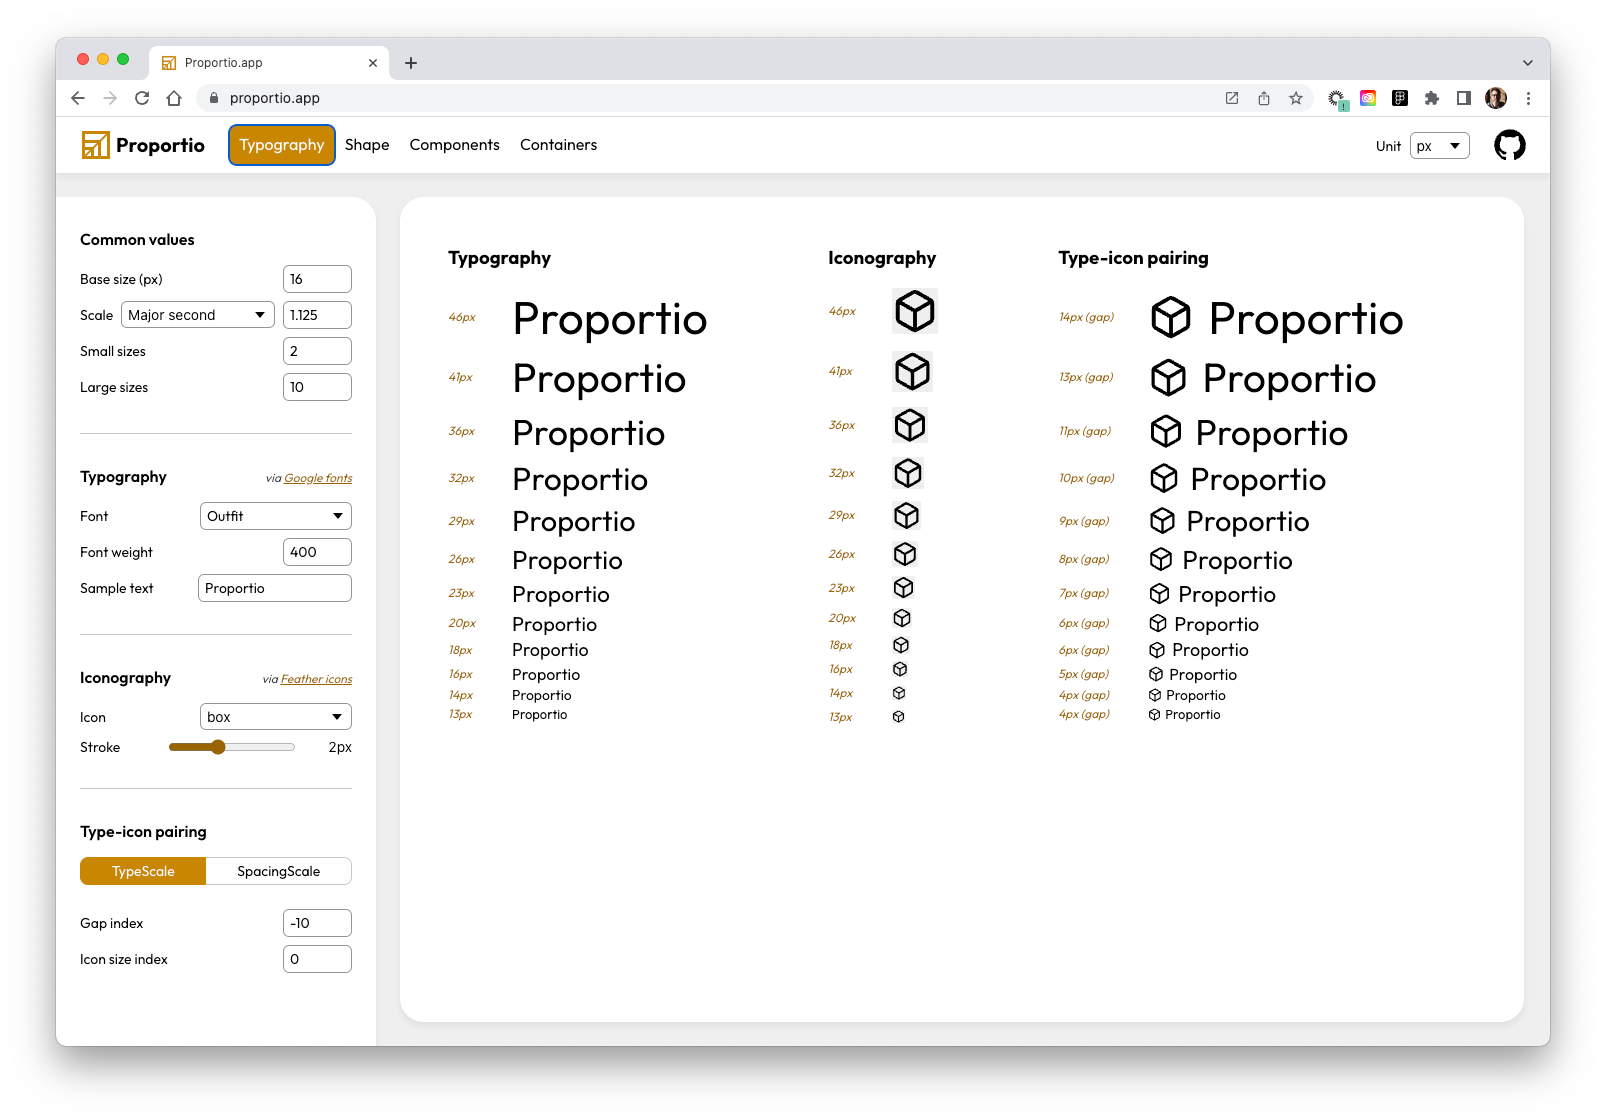This screenshot has width=1606, height=1120.
Task: Visit the Feather icons link
Action: 316,679
